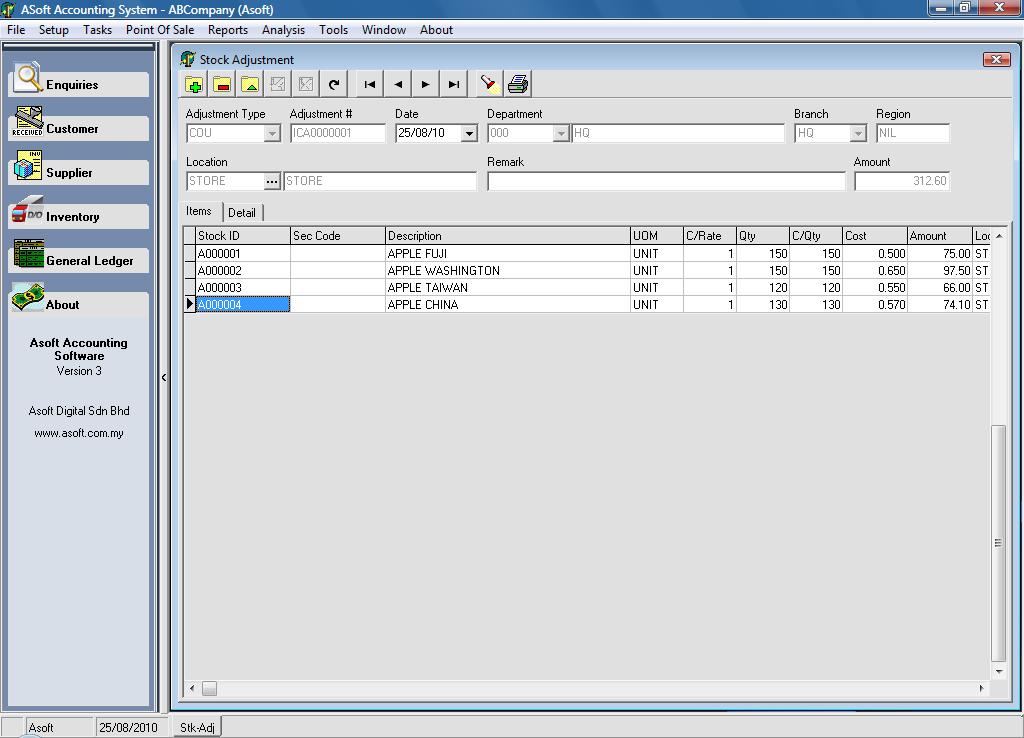
Task: Click the Location code field STORE
Action: pos(225,181)
